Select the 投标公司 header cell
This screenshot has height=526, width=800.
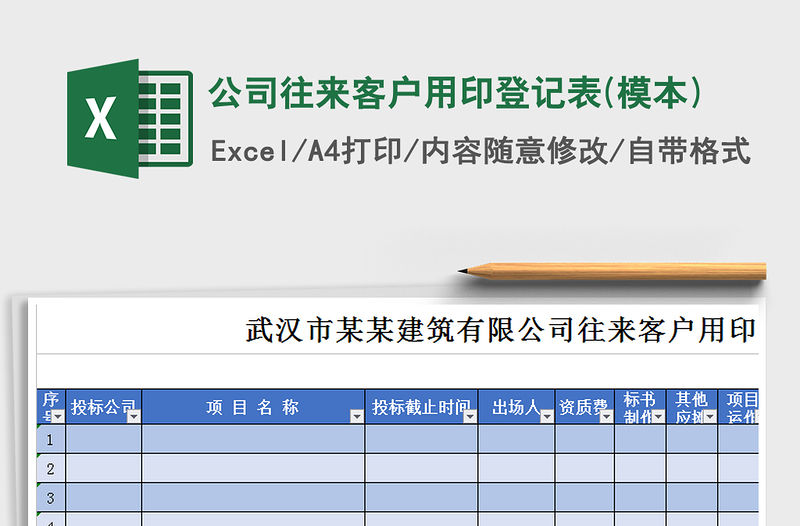104,407
